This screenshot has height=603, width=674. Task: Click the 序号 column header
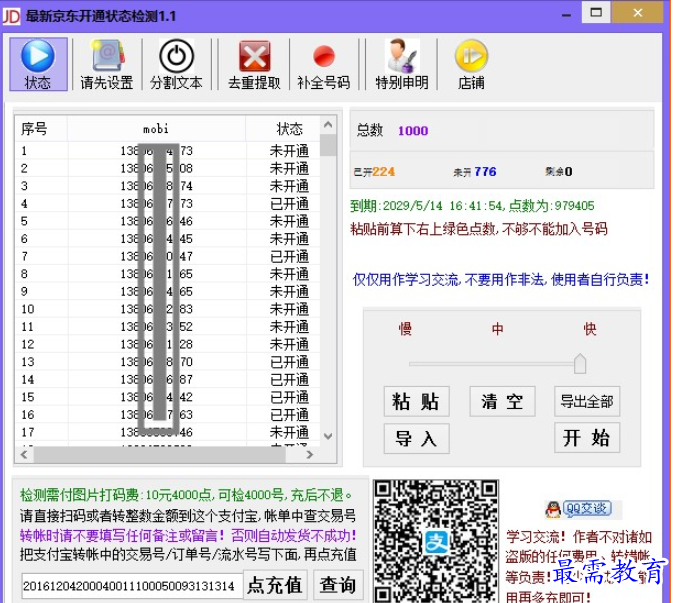[x=41, y=129]
